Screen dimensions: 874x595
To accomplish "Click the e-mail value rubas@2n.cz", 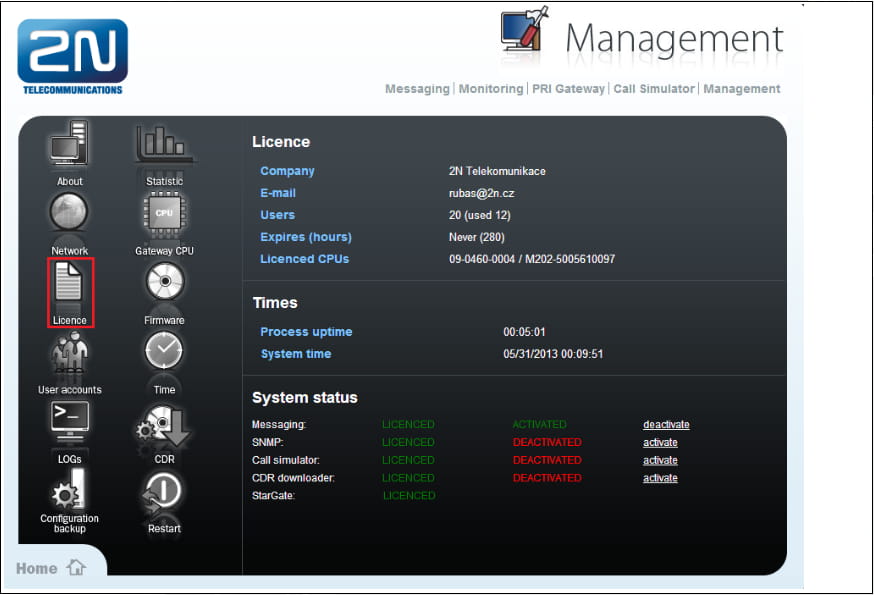I will click(x=482, y=193).
